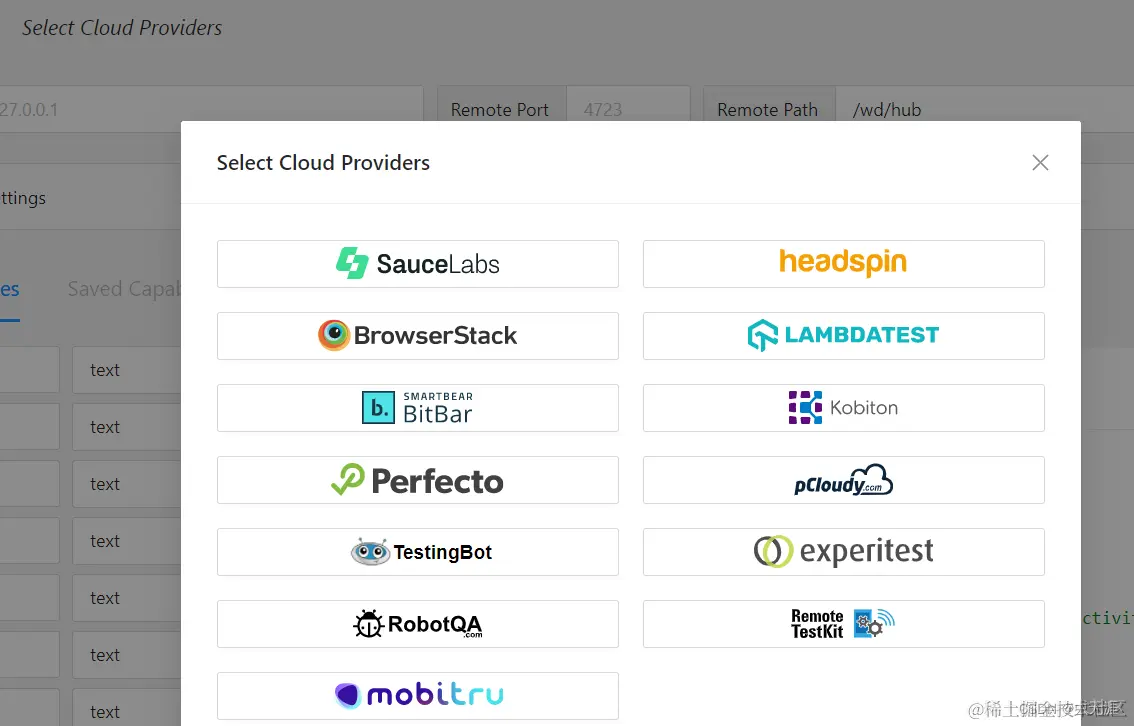Enable the Perfecto cloud provider
This screenshot has height=726, width=1134.
point(417,480)
